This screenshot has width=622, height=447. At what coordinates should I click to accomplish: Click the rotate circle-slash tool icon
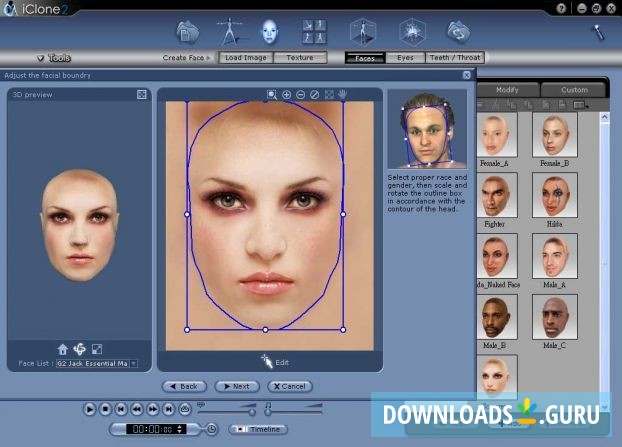pyautogui.click(x=315, y=94)
